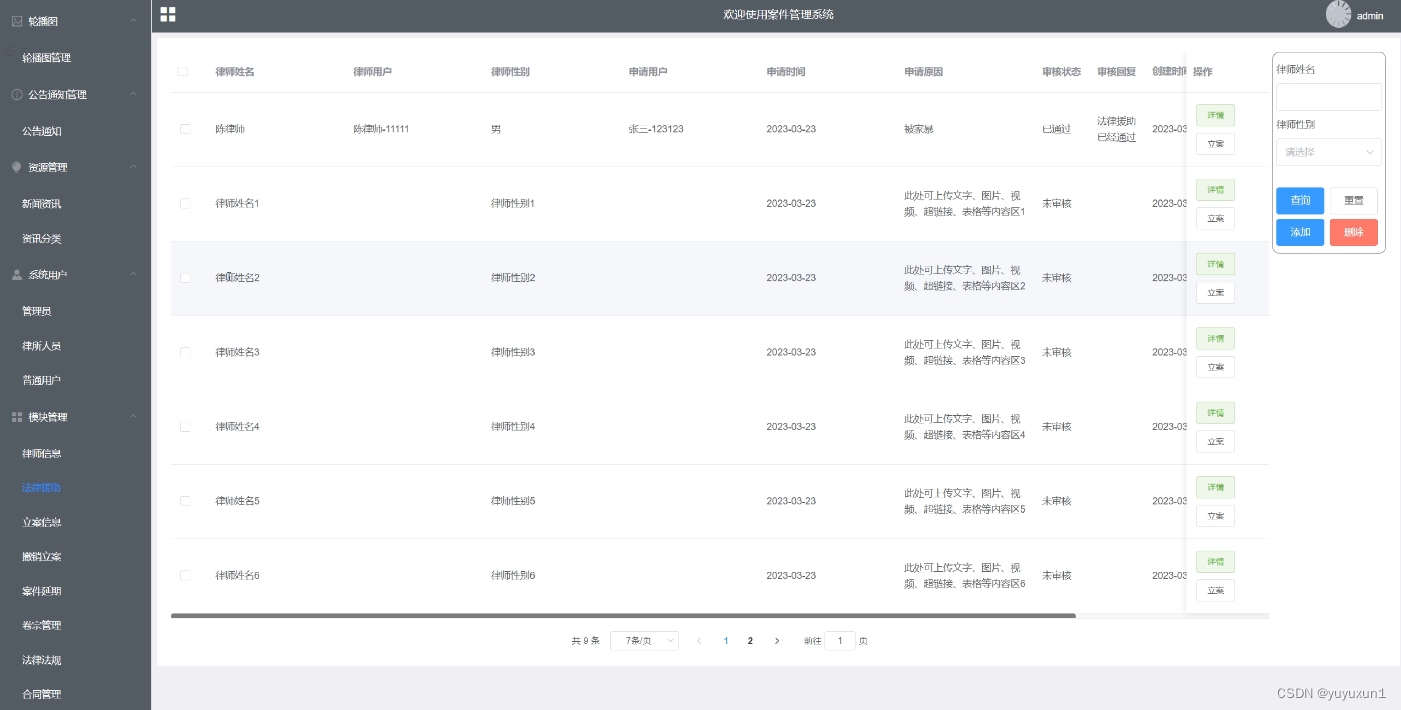1401x710 pixels.
Task: Collapse the 系统用户 group chevron
Action: 134,274
